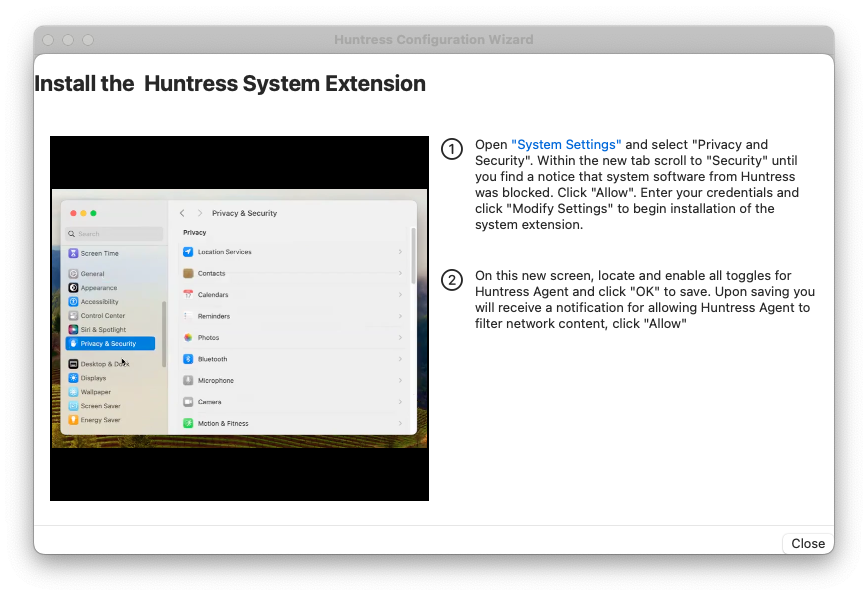The width and height of the screenshot is (868, 596).
Task: Expand the Bluetooth row chevron
Action: point(400,359)
